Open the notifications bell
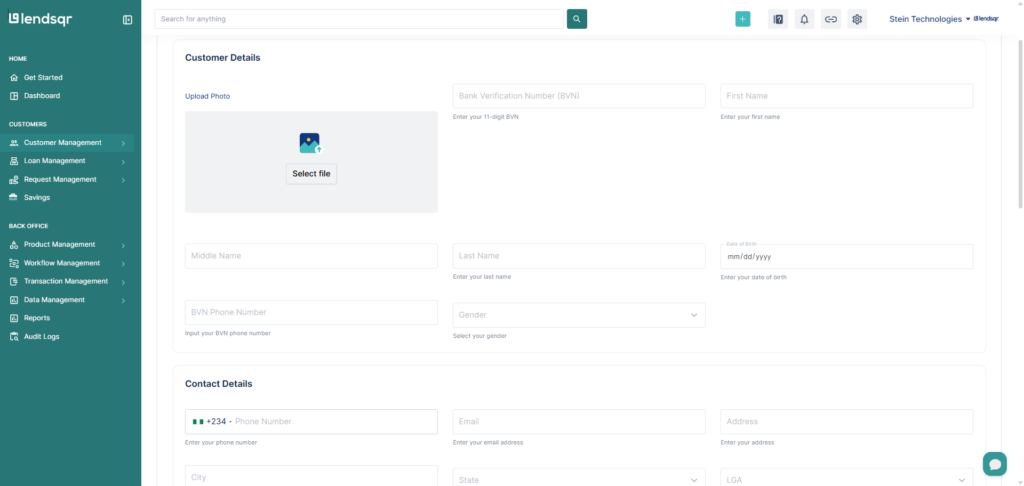Viewport: 1024px width, 486px height. coord(804,19)
